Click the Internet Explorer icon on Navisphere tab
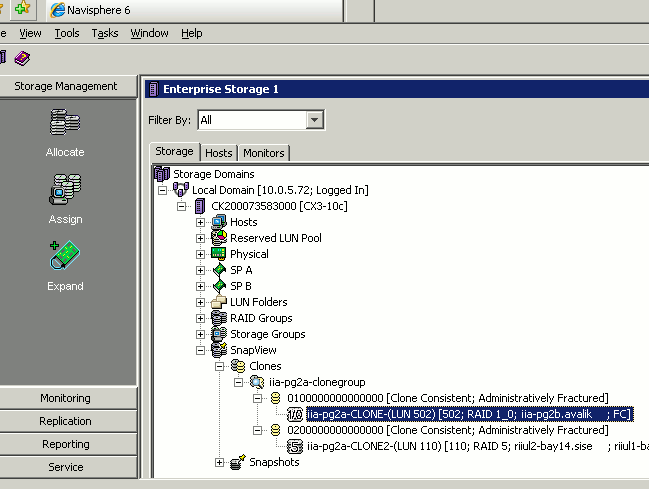This screenshot has width=649, height=489. point(57,10)
